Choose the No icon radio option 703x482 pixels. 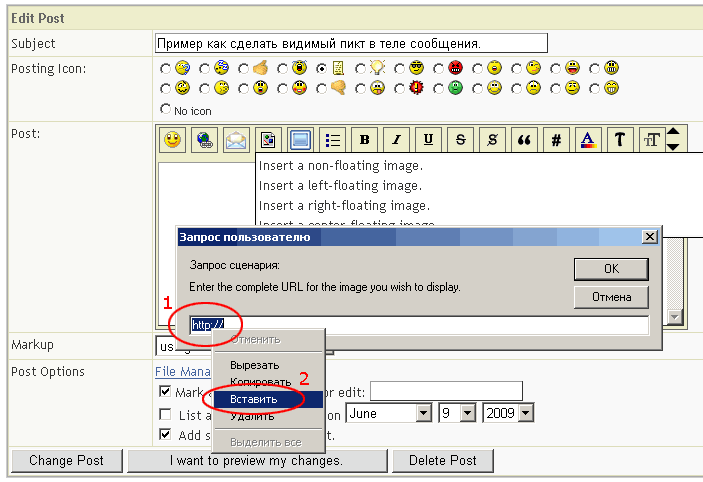click(165, 109)
